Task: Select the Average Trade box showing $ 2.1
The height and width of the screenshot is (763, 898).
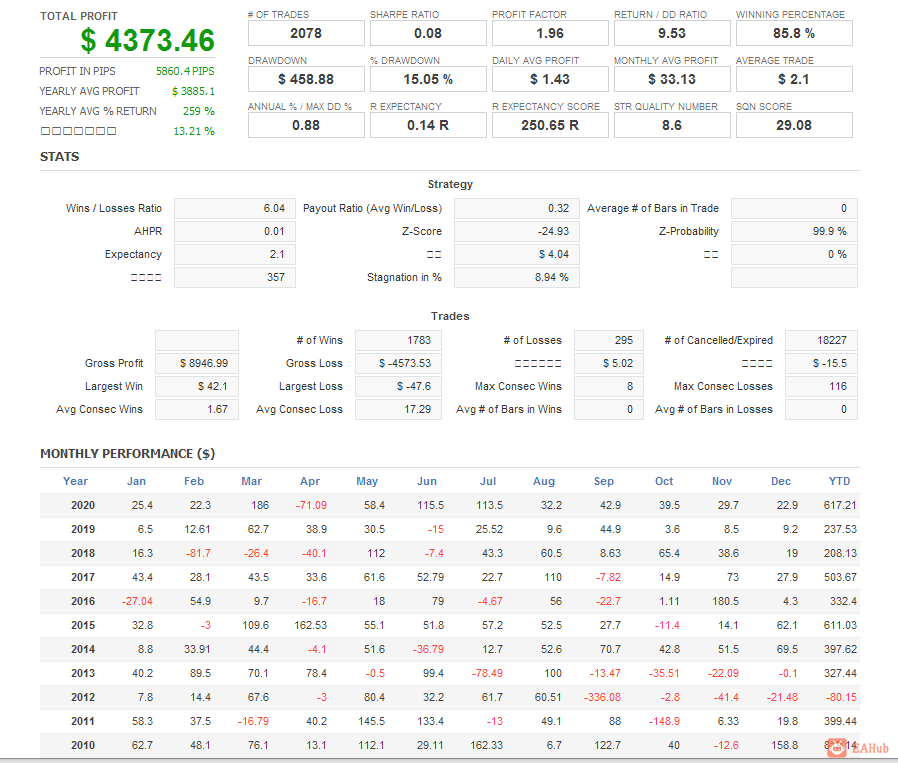Action: point(794,79)
